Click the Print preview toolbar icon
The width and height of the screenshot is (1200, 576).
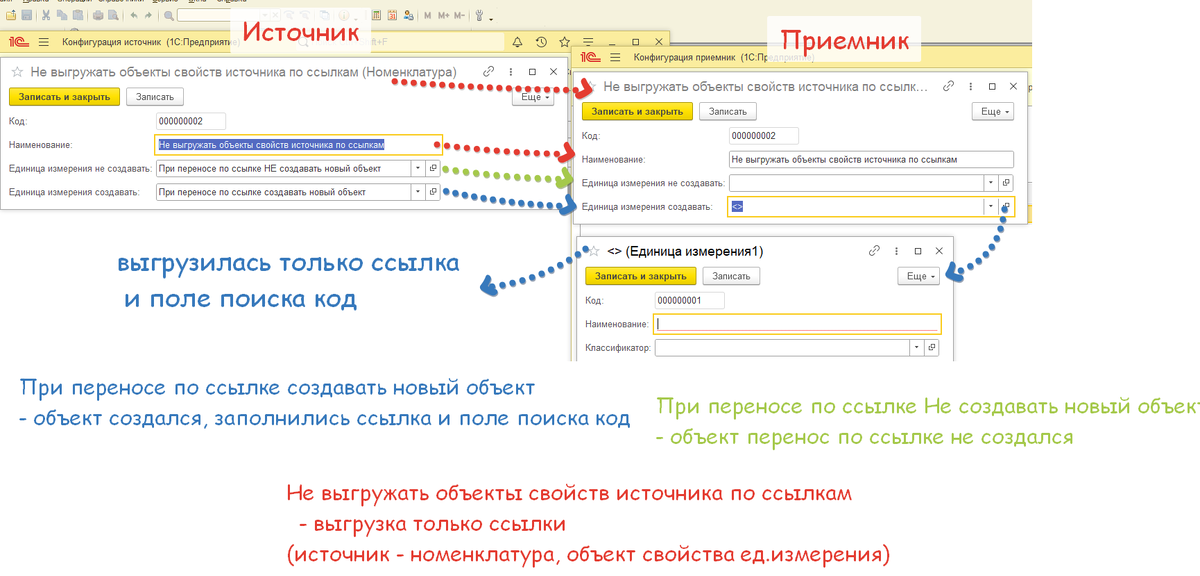[113, 15]
